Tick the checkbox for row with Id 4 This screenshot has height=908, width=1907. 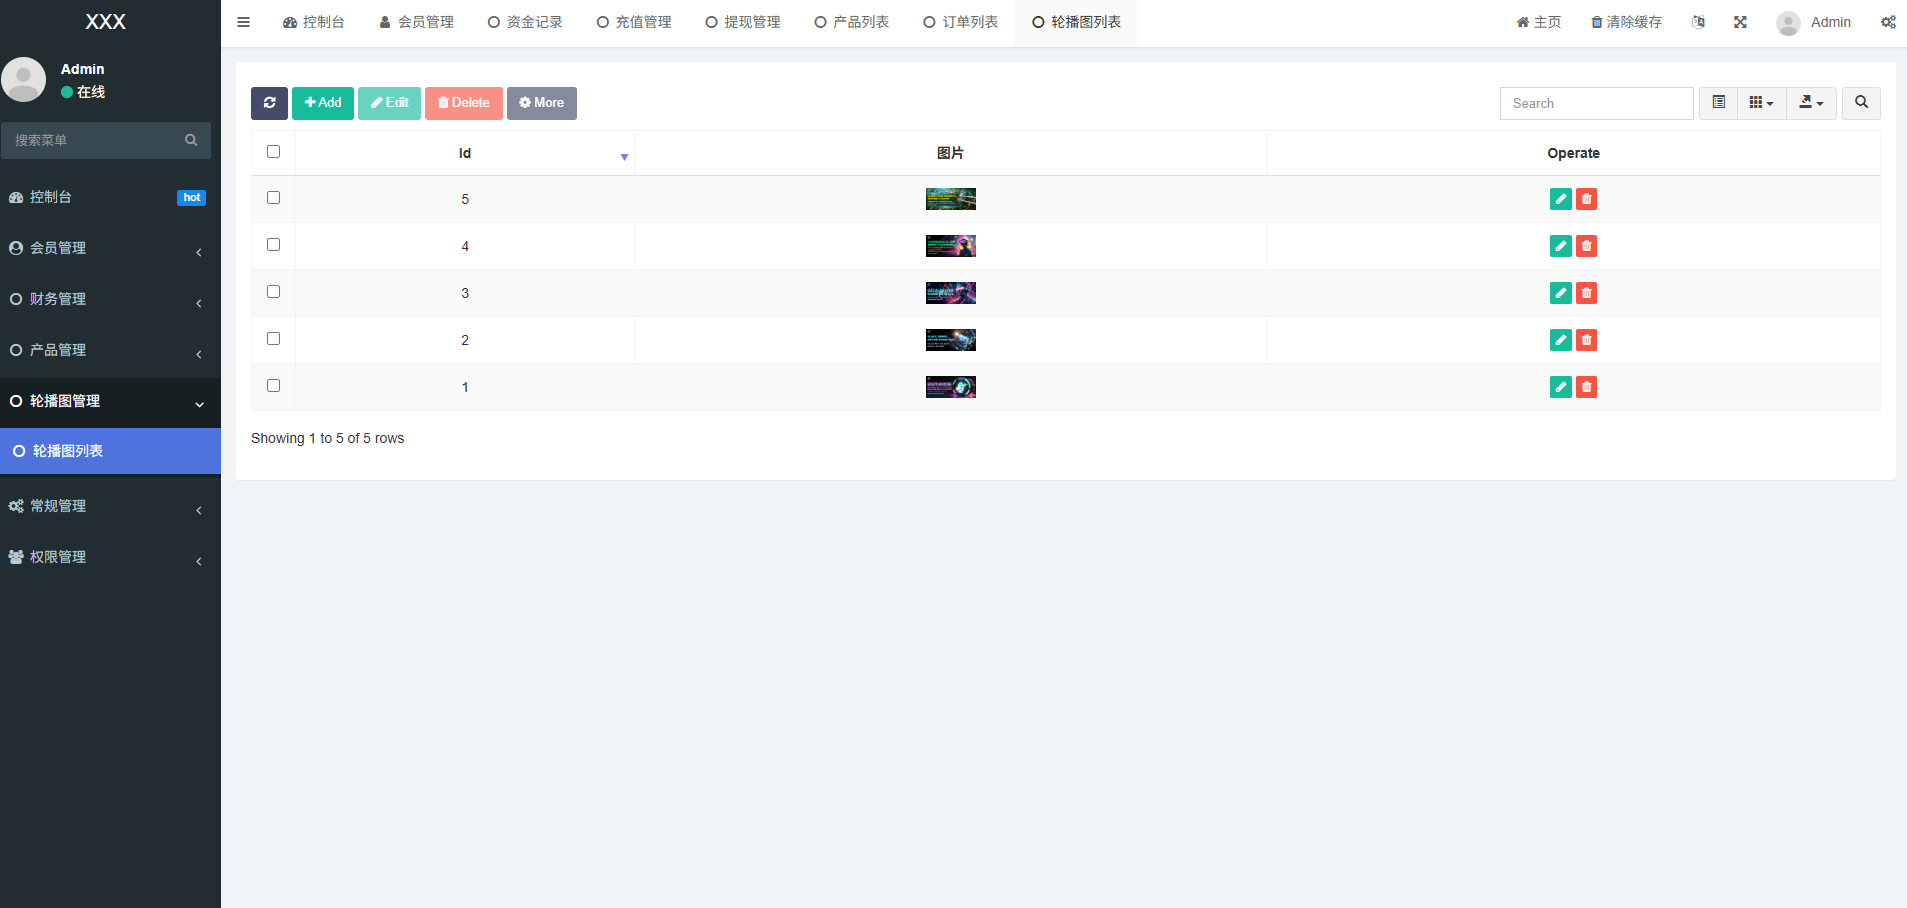point(273,245)
